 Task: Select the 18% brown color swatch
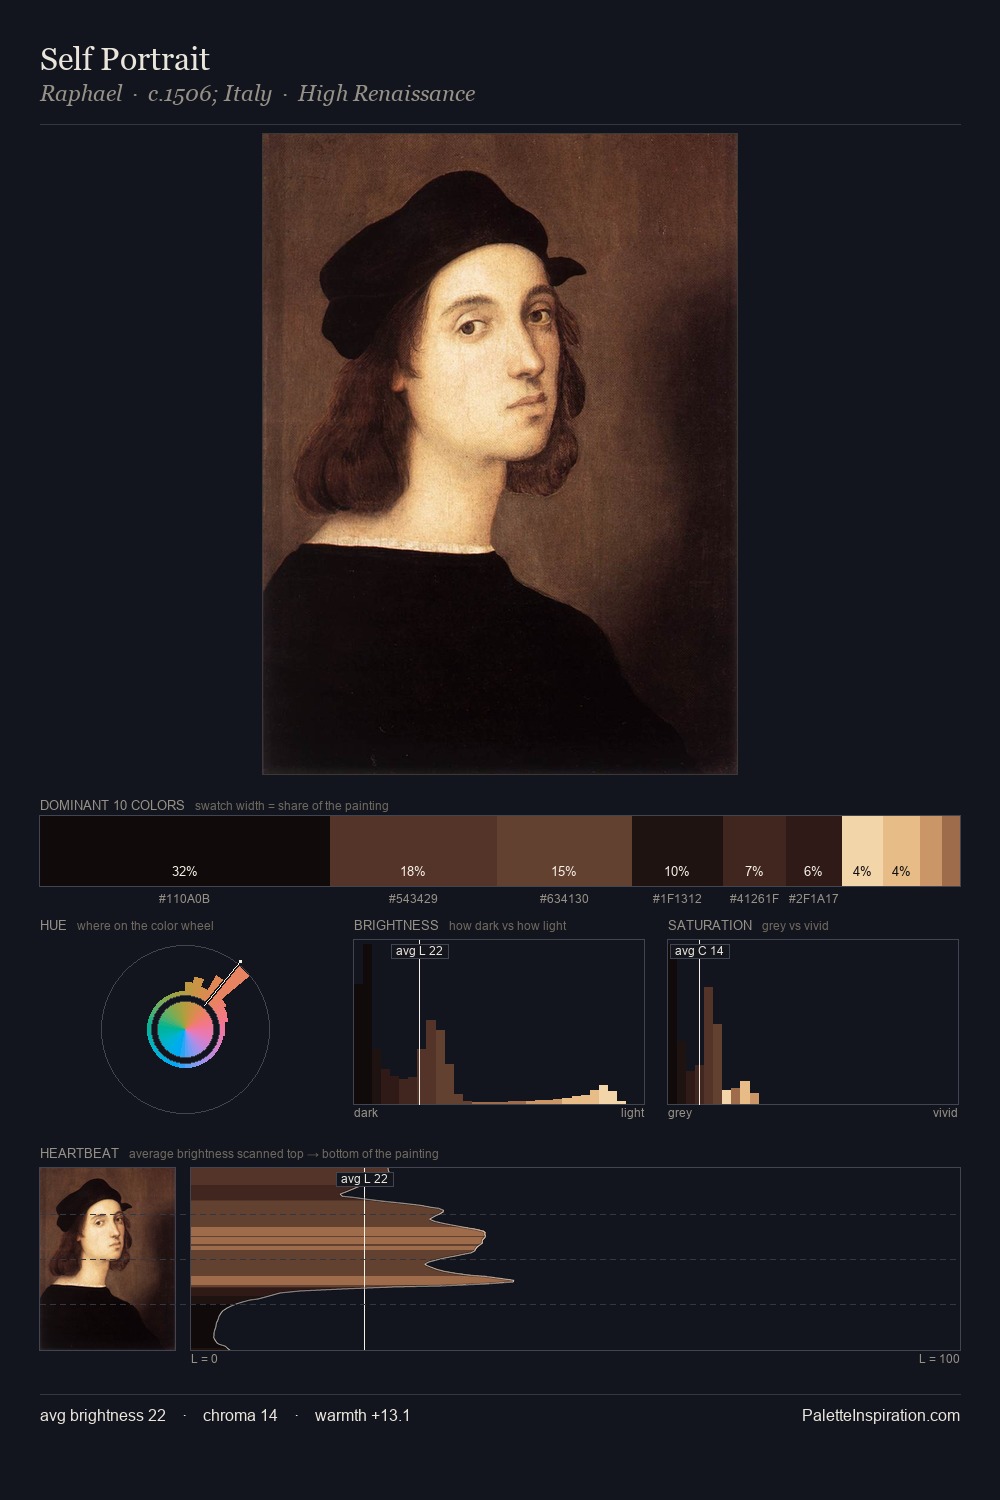tap(413, 851)
